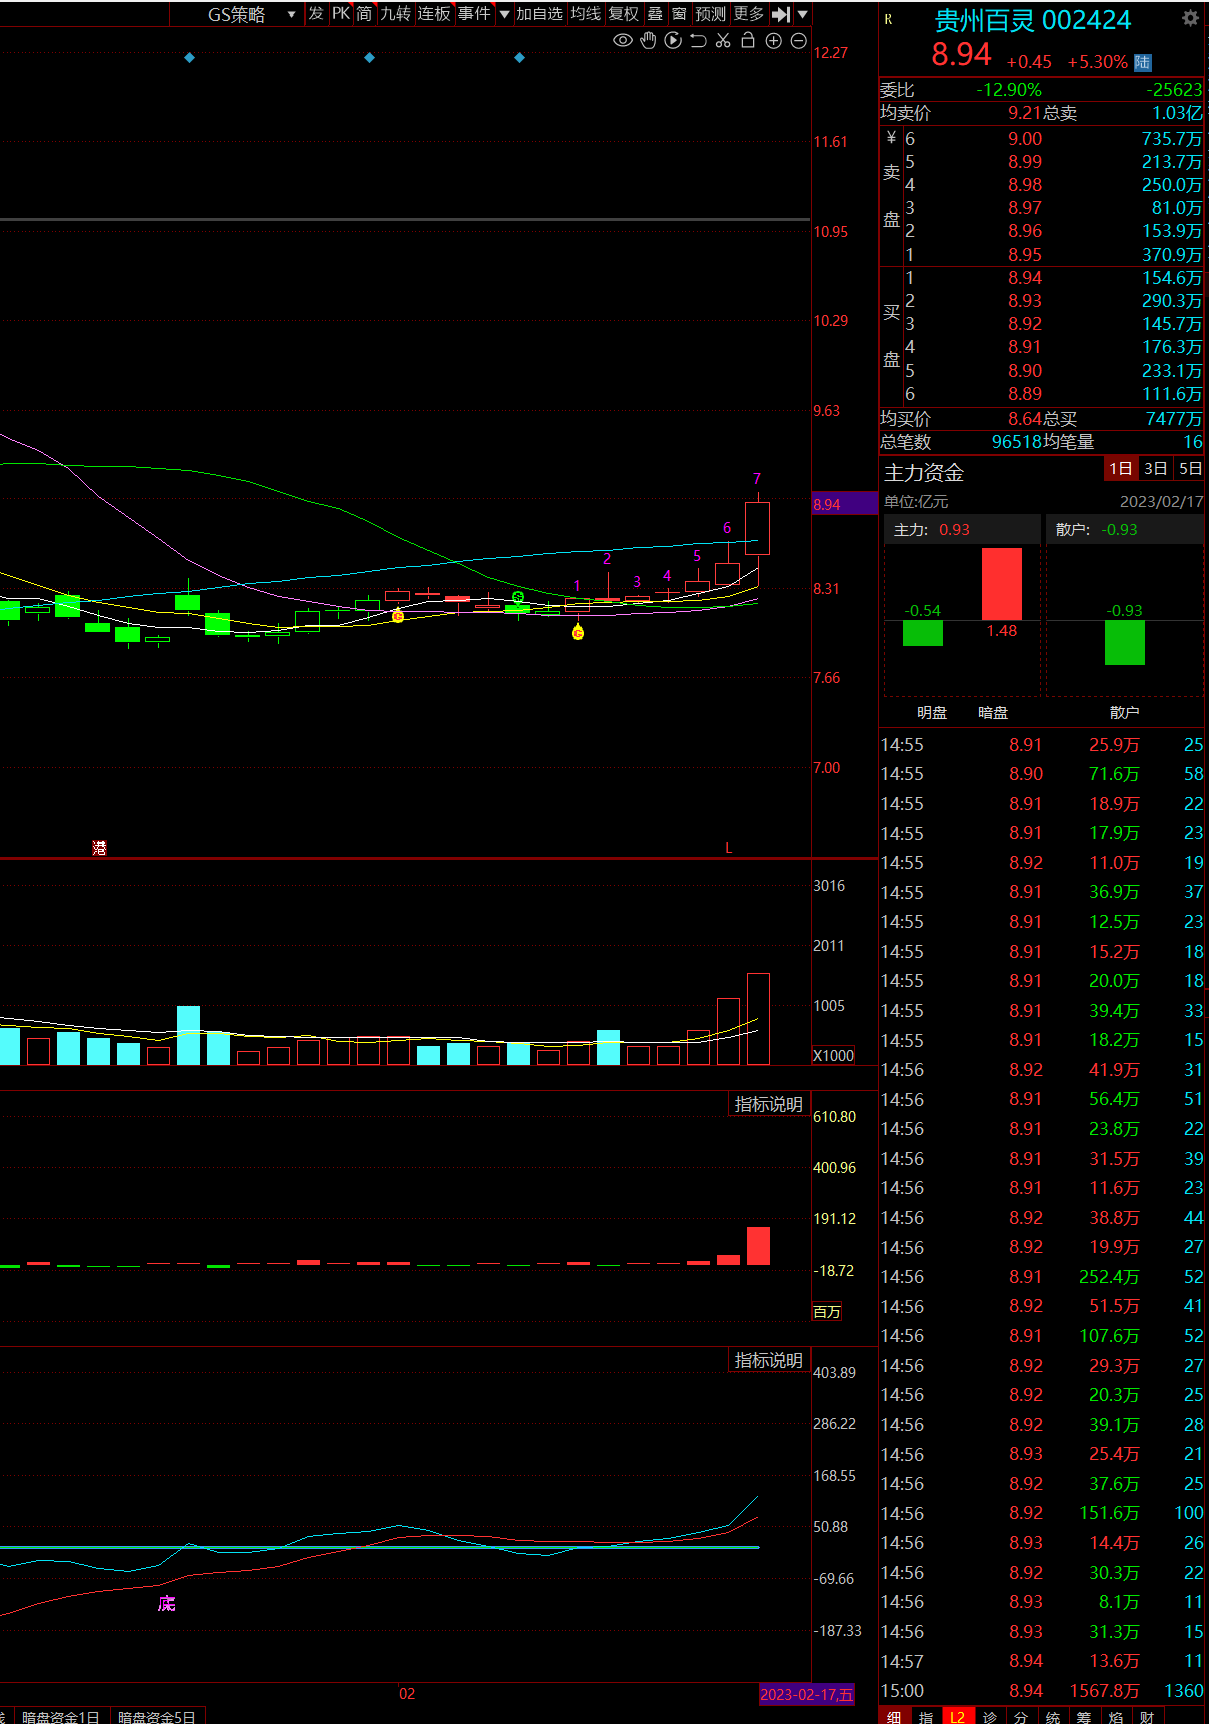Expand the dropdown arrow after 事件
This screenshot has width=1209, height=1724.
pyautogui.click(x=504, y=14)
